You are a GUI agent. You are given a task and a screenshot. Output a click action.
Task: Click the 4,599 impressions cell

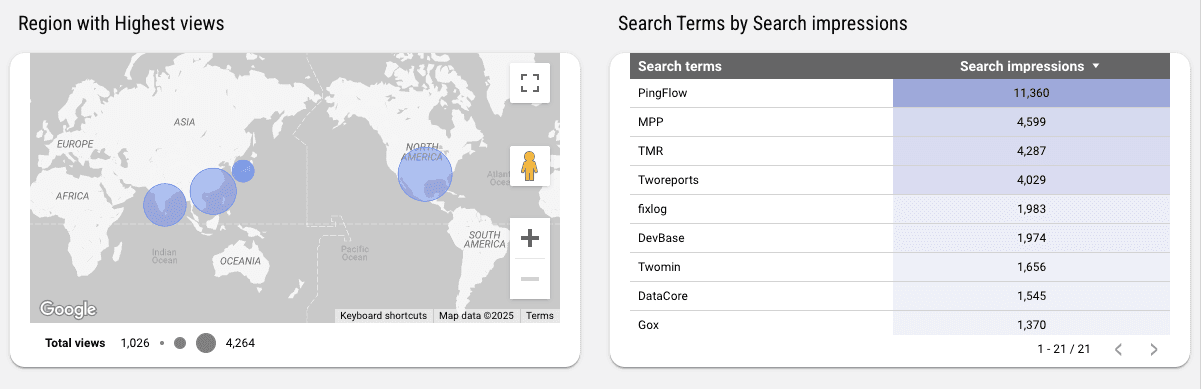[1031, 122]
